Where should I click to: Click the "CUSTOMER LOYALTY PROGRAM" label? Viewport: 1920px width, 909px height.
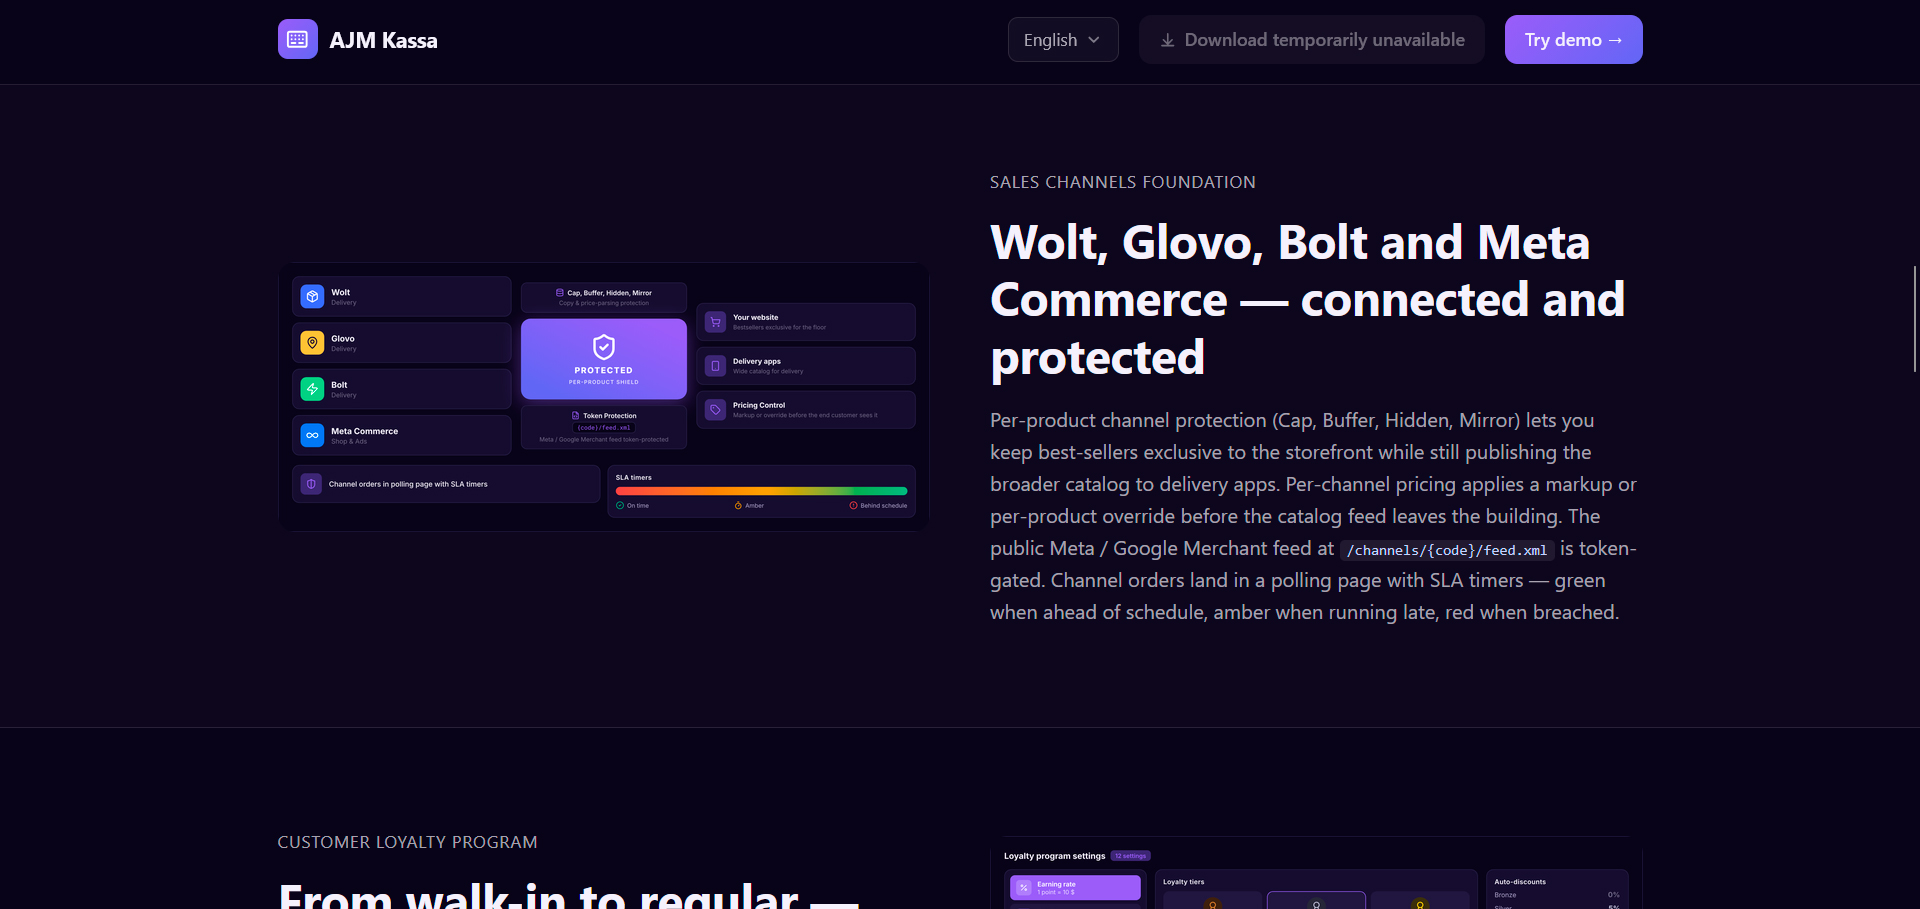pos(408,842)
